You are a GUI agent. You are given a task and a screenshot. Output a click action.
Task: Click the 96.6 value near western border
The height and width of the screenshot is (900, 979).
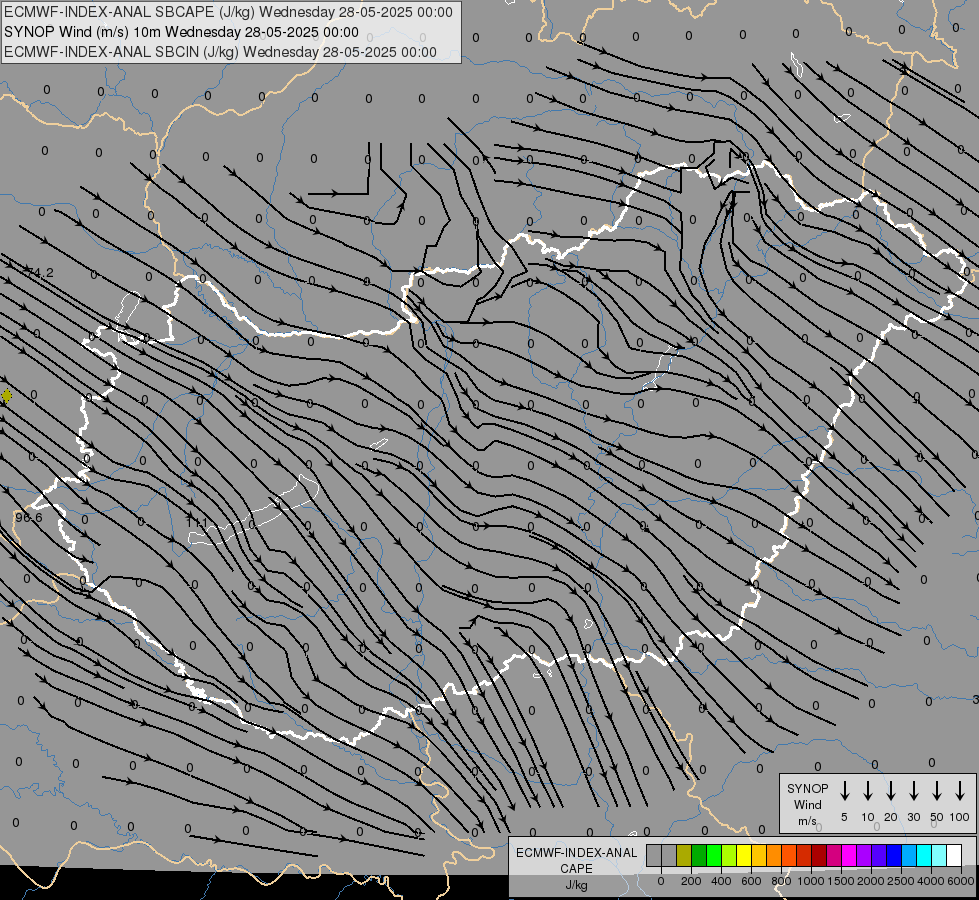29,518
